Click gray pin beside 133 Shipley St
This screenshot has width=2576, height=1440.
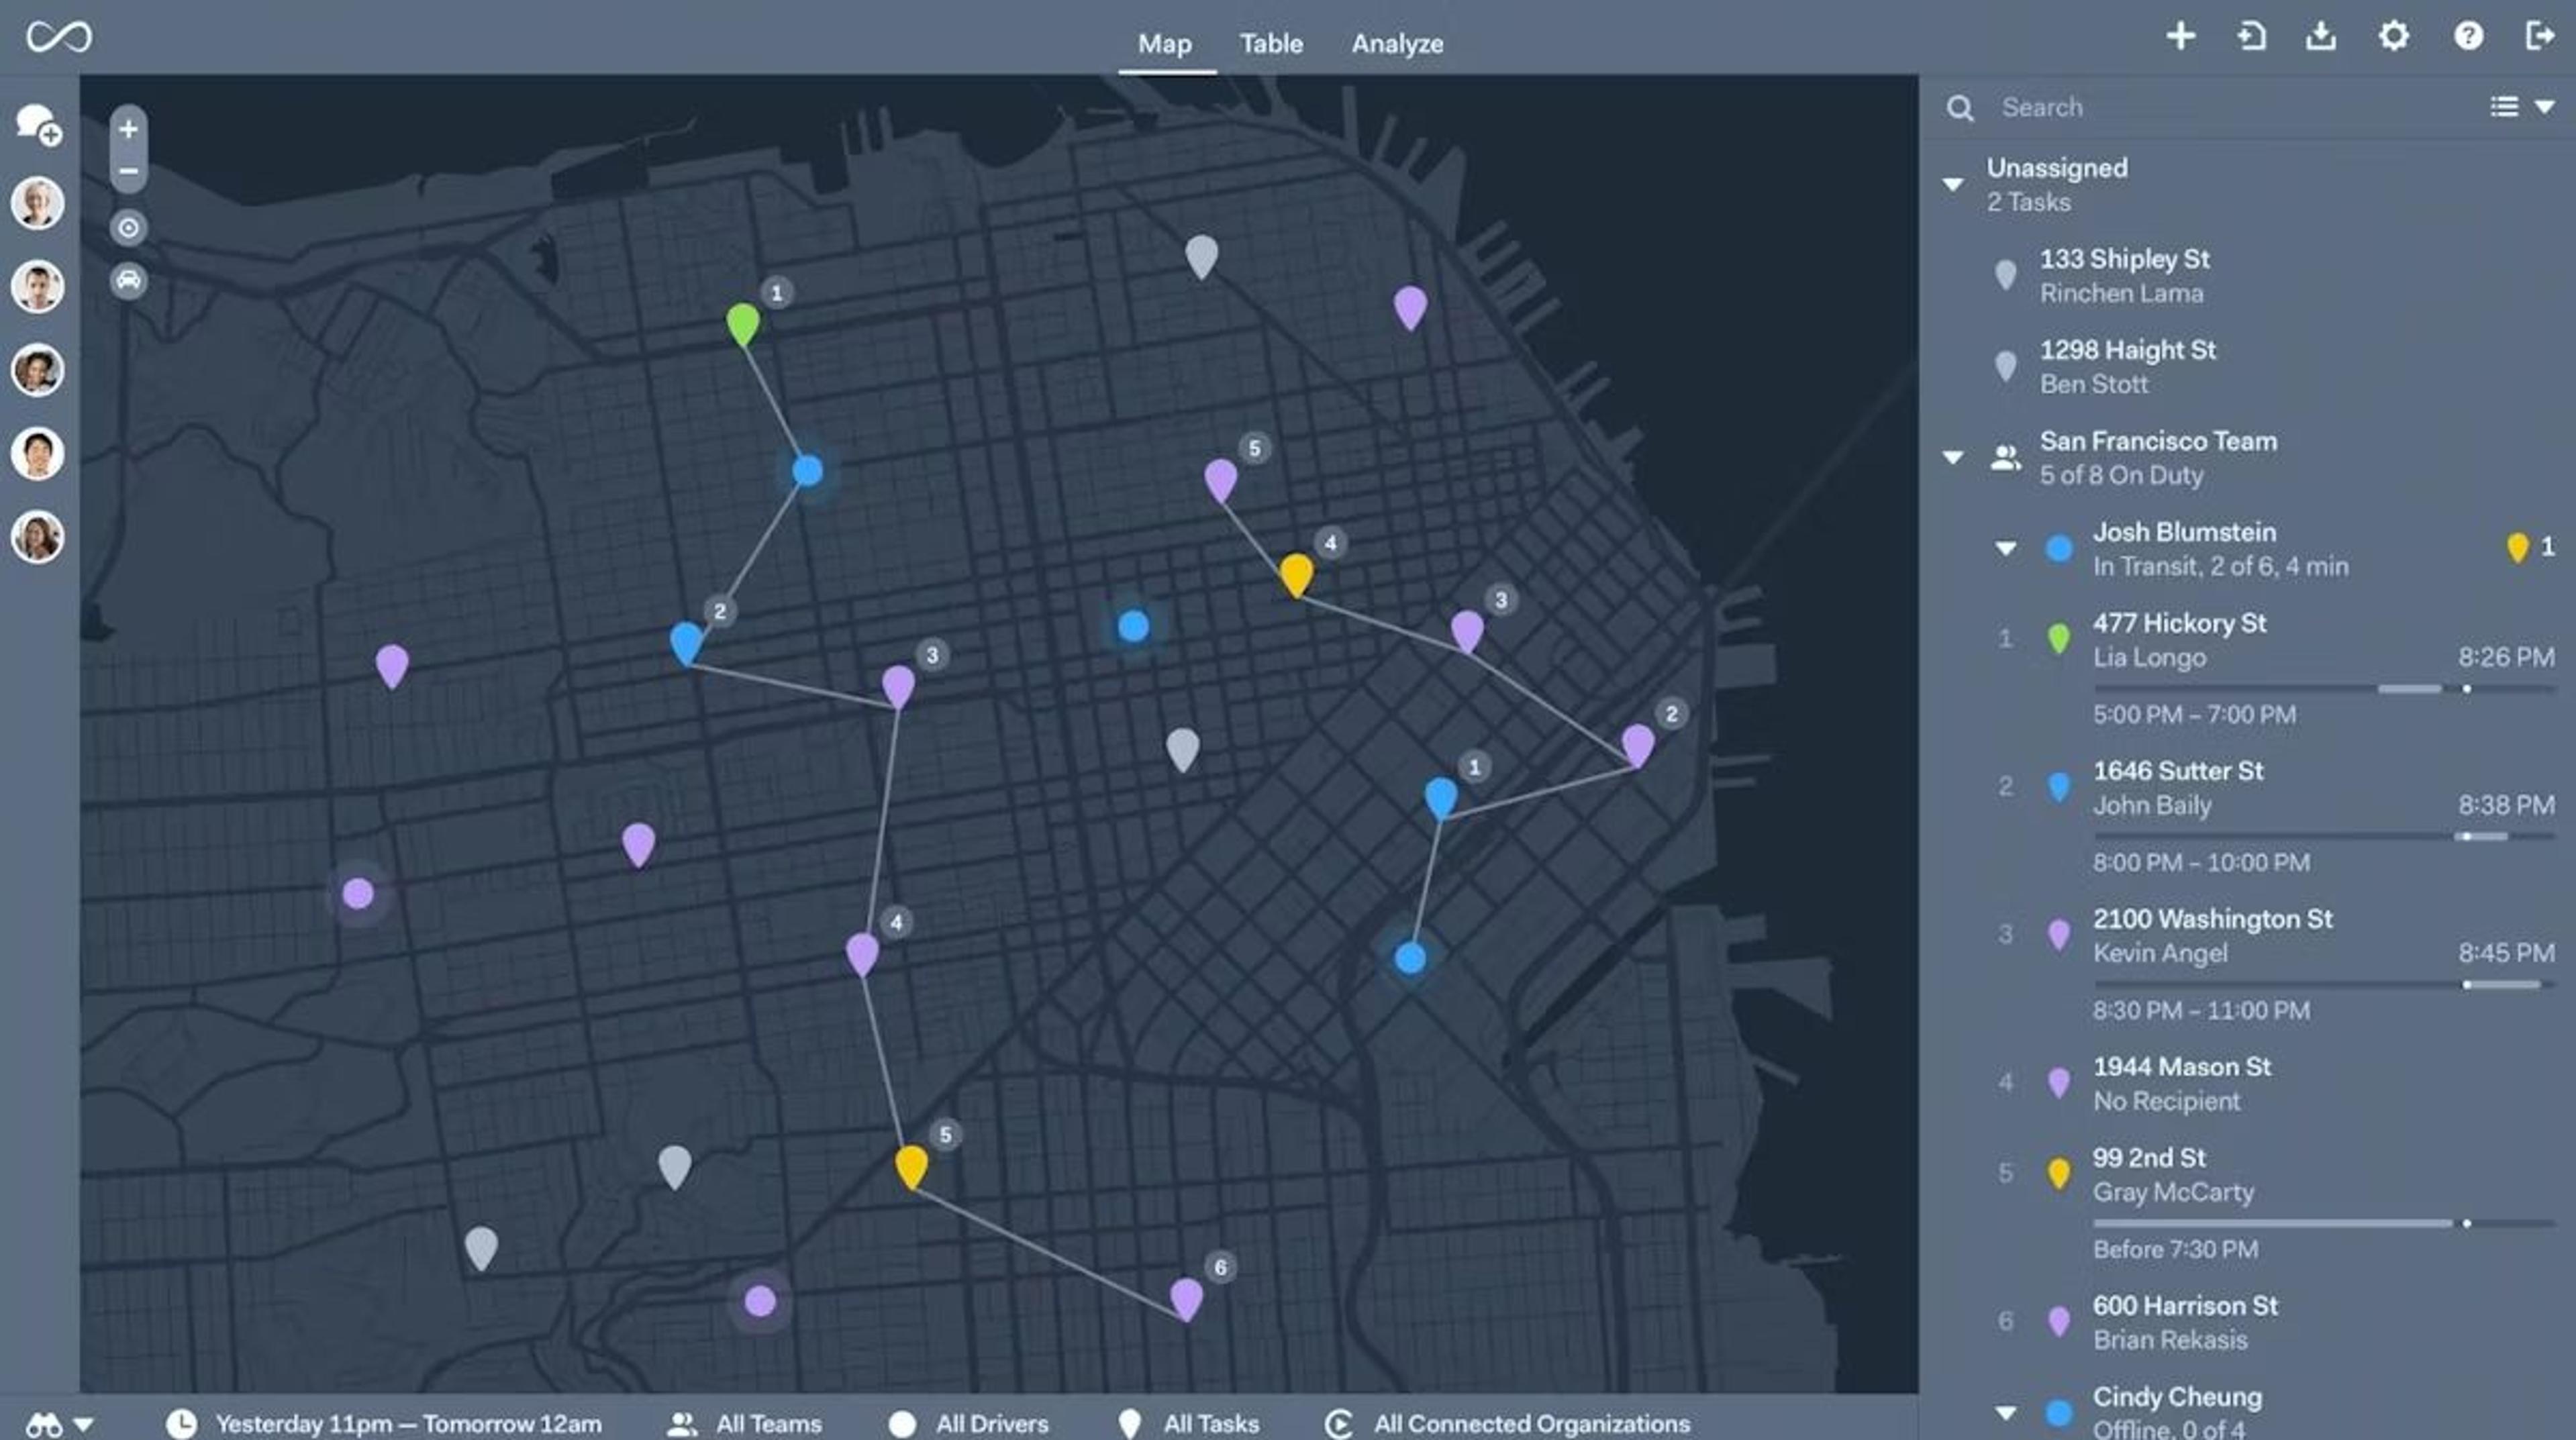coord(2005,275)
